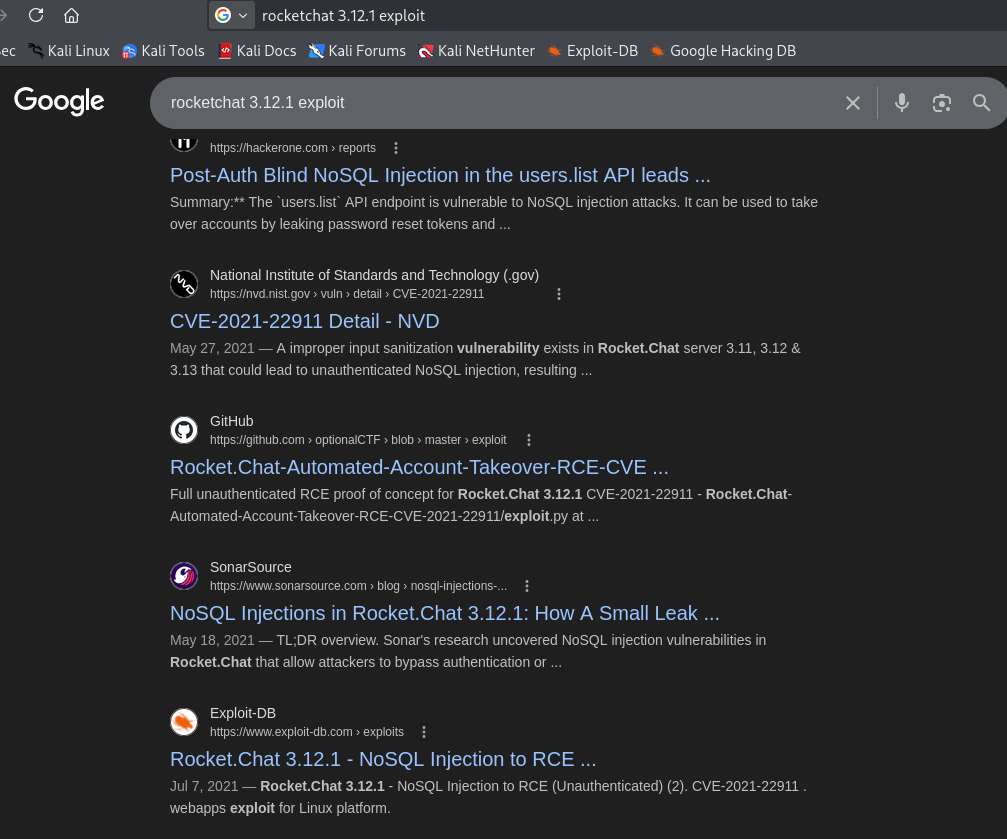The height and width of the screenshot is (839, 1007).
Task: Open the Exploit-DB bookmark
Action: [x=592, y=50]
